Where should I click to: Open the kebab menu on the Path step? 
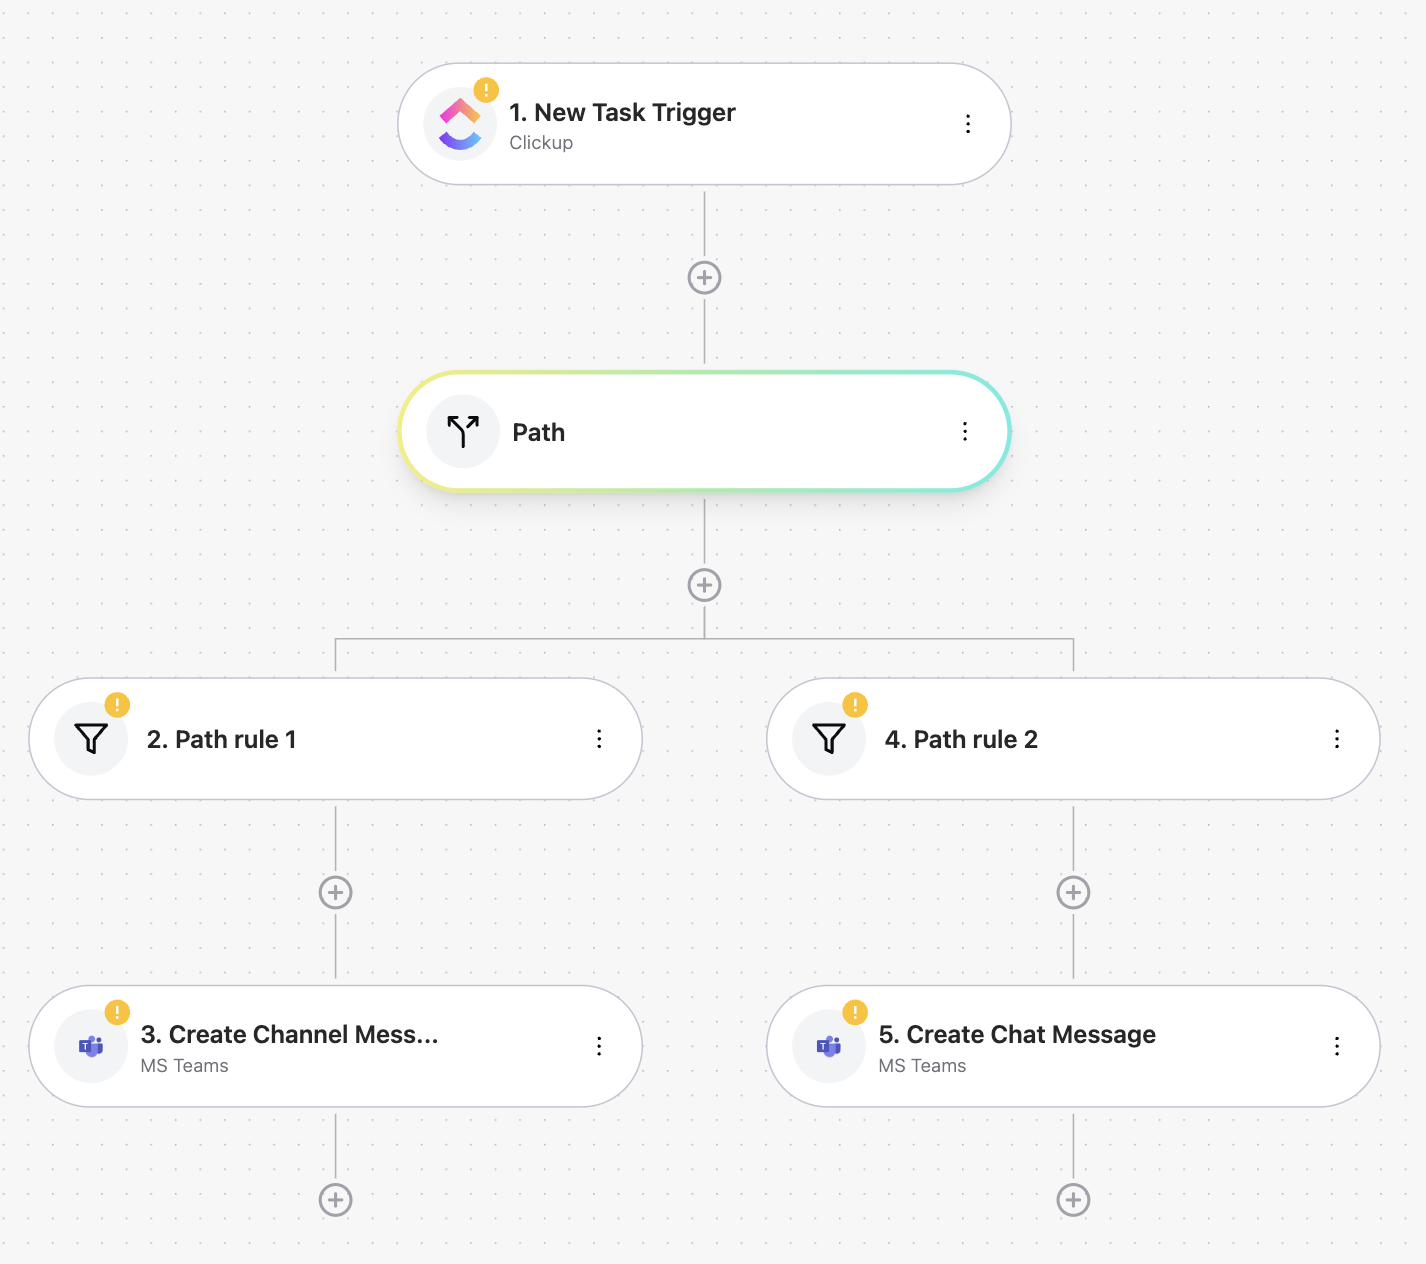(964, 431)
